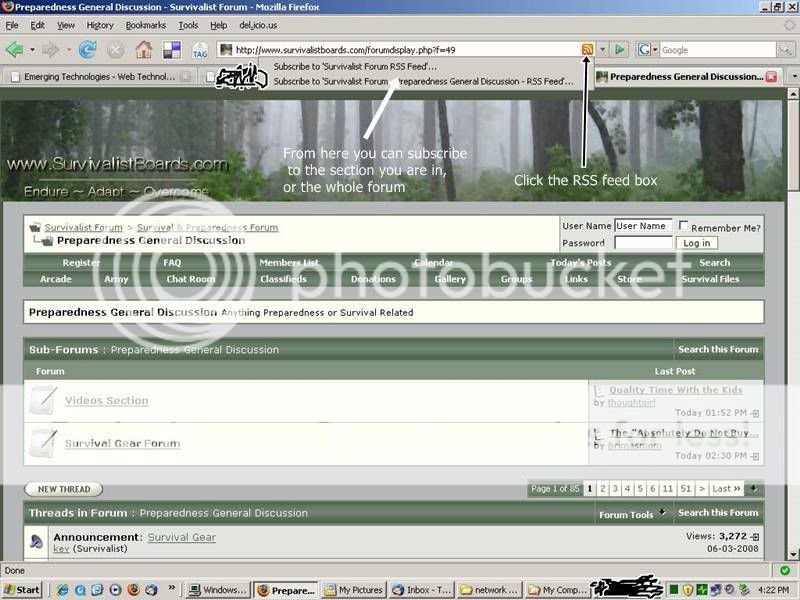The width and height of the screenshot is (800, 600).
Task: Switch to Emerging Technologies tab
Action: point(101,77)
